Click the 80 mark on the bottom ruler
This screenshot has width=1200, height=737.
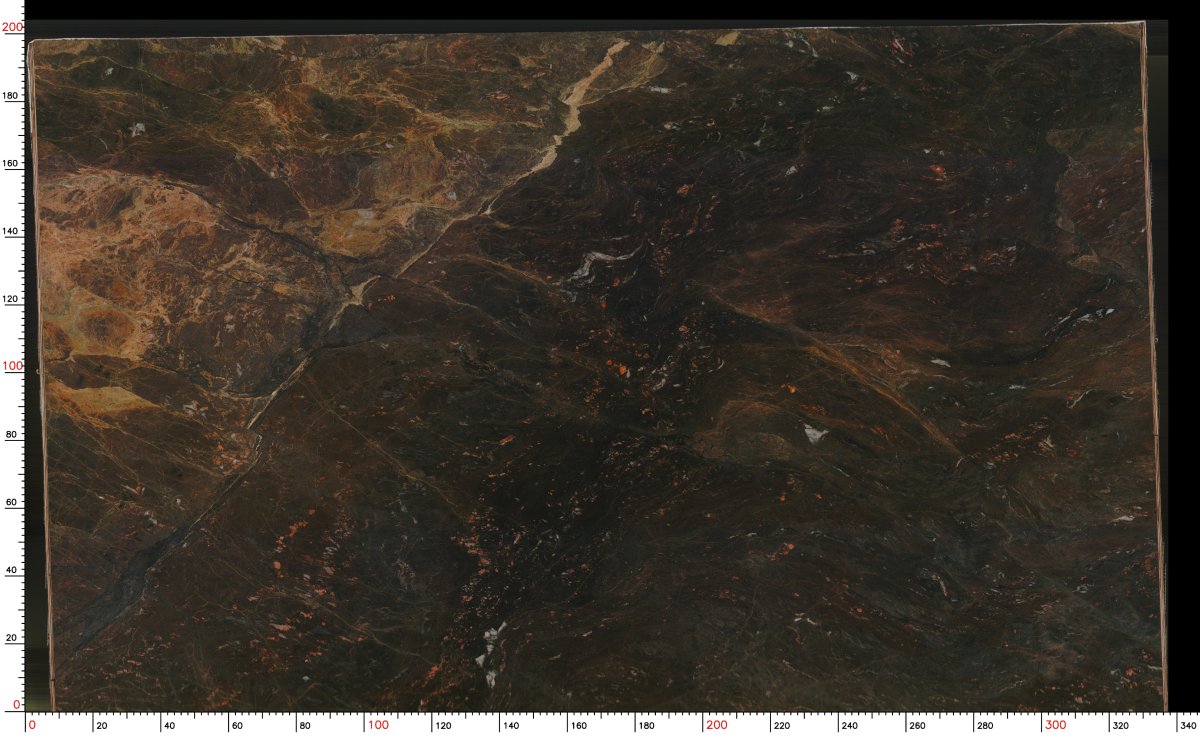coord(304,726)
